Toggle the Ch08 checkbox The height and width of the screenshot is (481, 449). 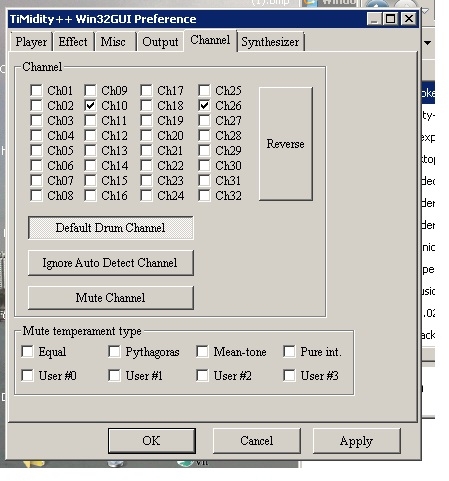[36, 195]
